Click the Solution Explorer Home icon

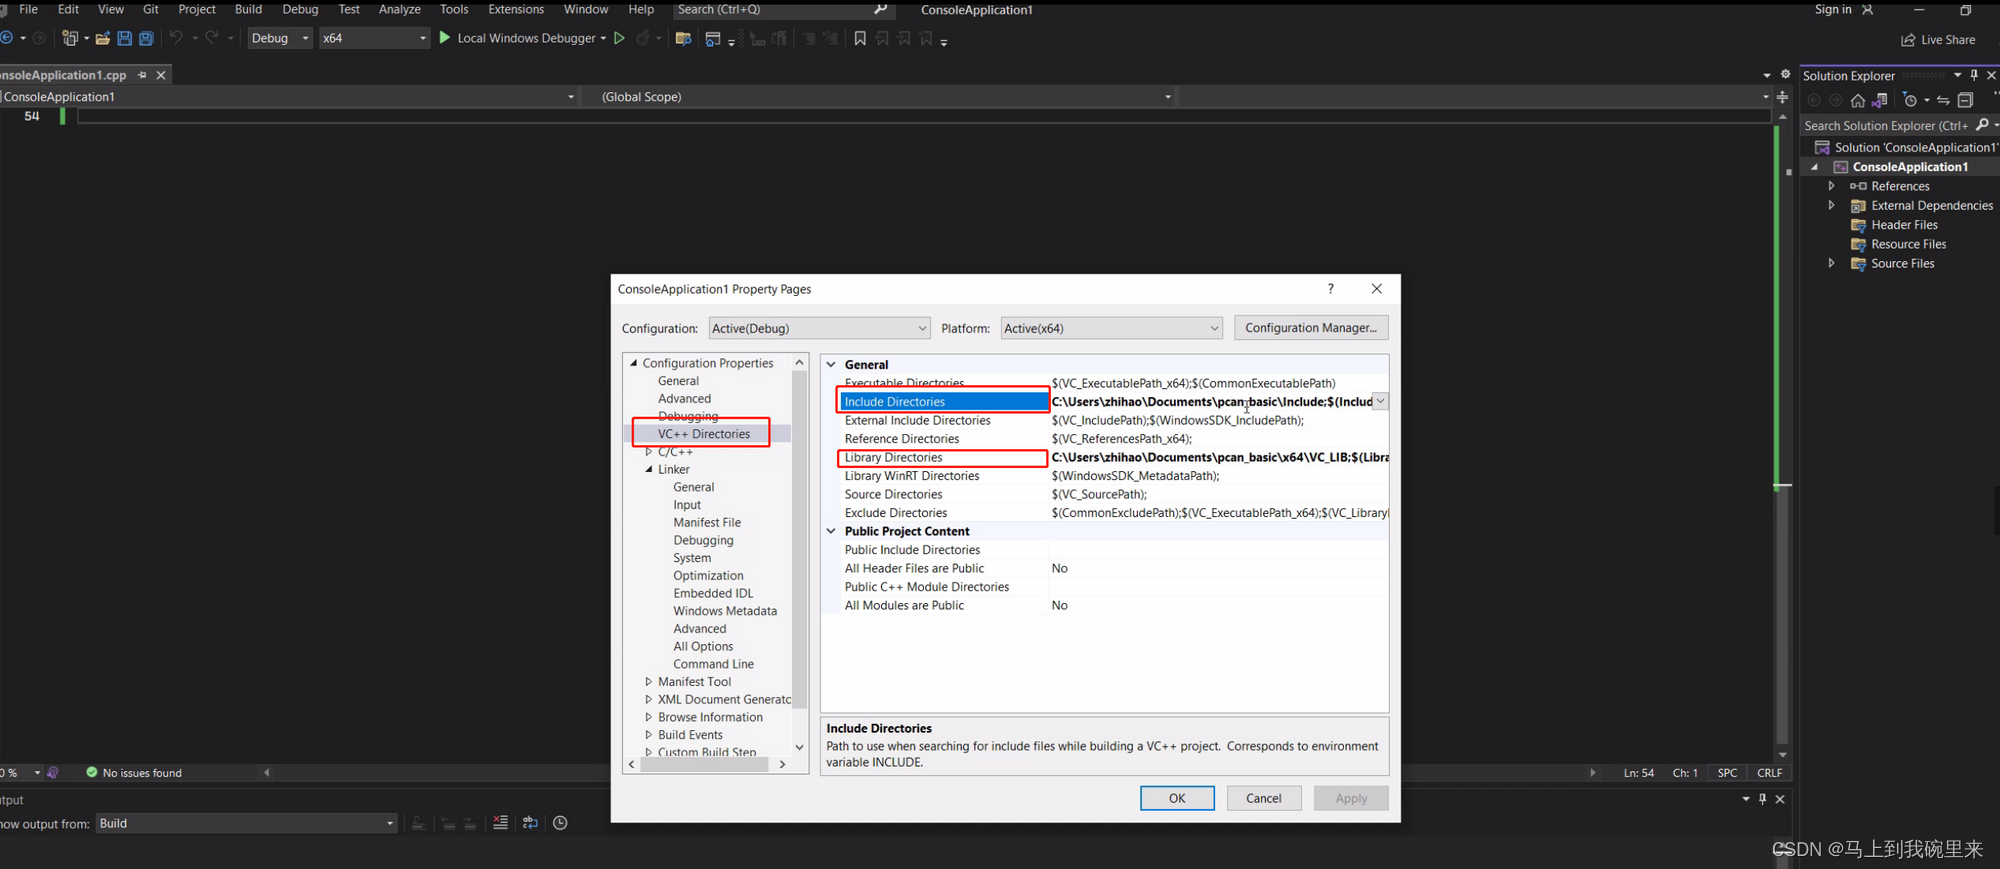(x=1858, y=100)
